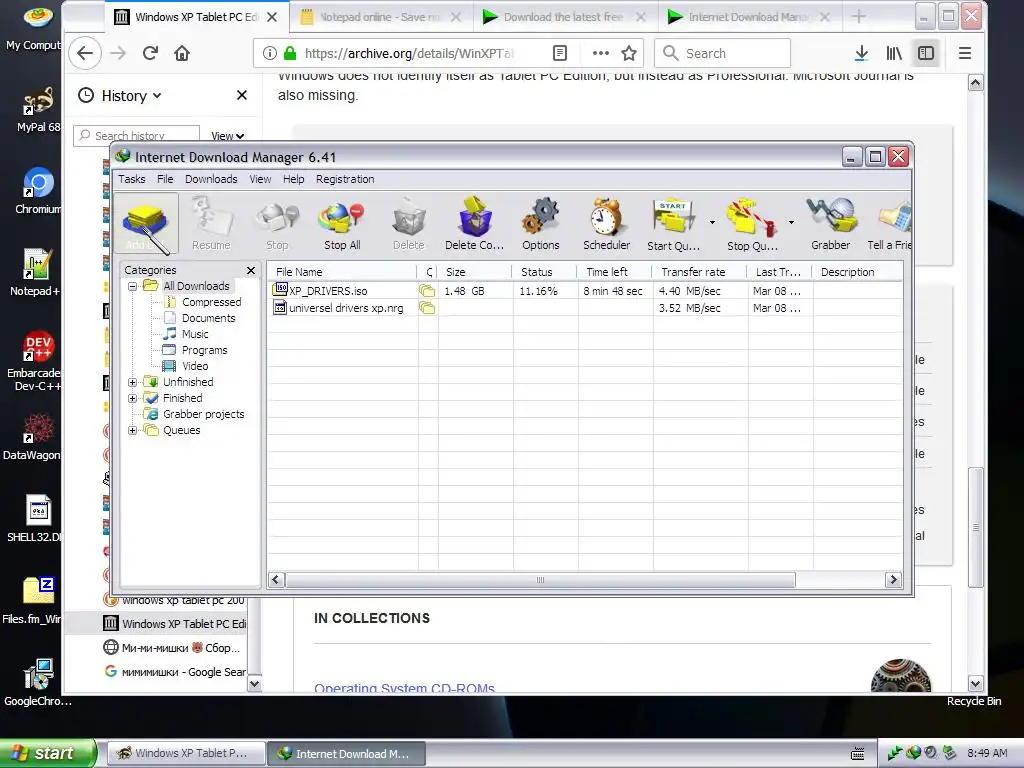The width and height of the screenshot is (1024, 768).
Task: Select the XP_DRIVERS.iso download row
Action: [585, 291]
